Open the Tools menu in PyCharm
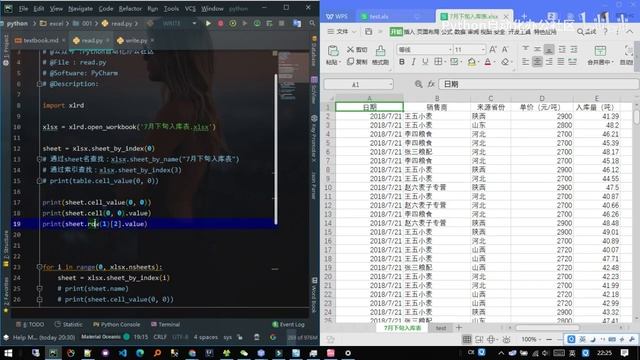Screen dimensions: 640x360 (171, 9)
